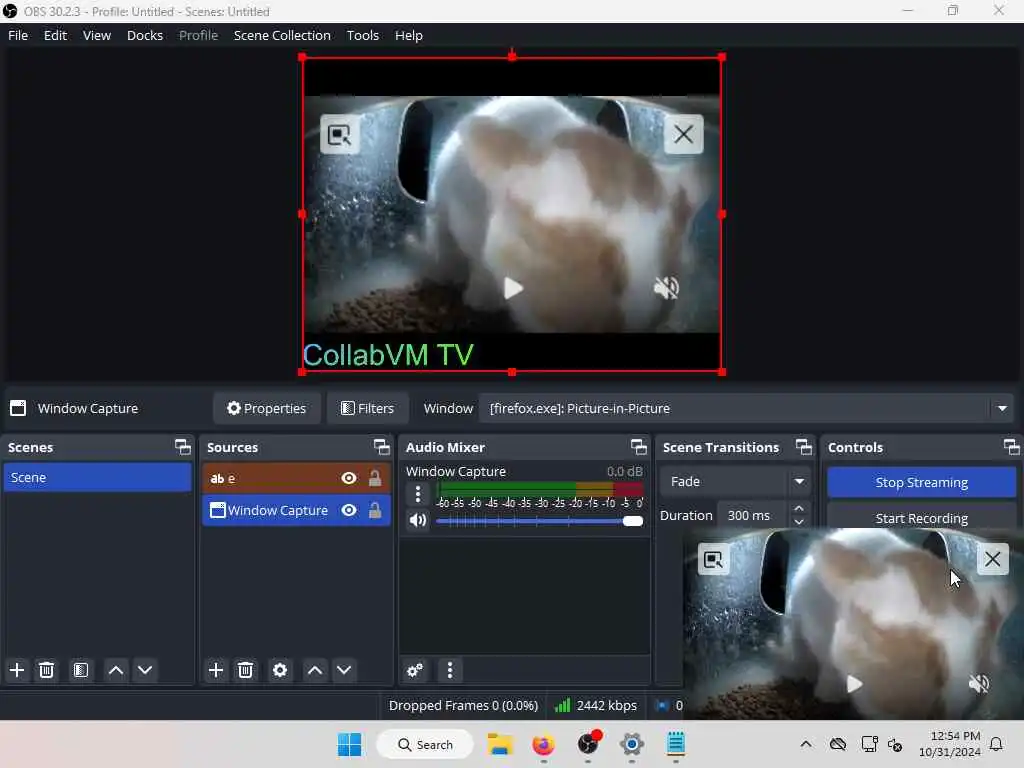Float the Audio Mixer dock
The height and width of the screenshot is (768, 1024).
(x=639, y=447)
